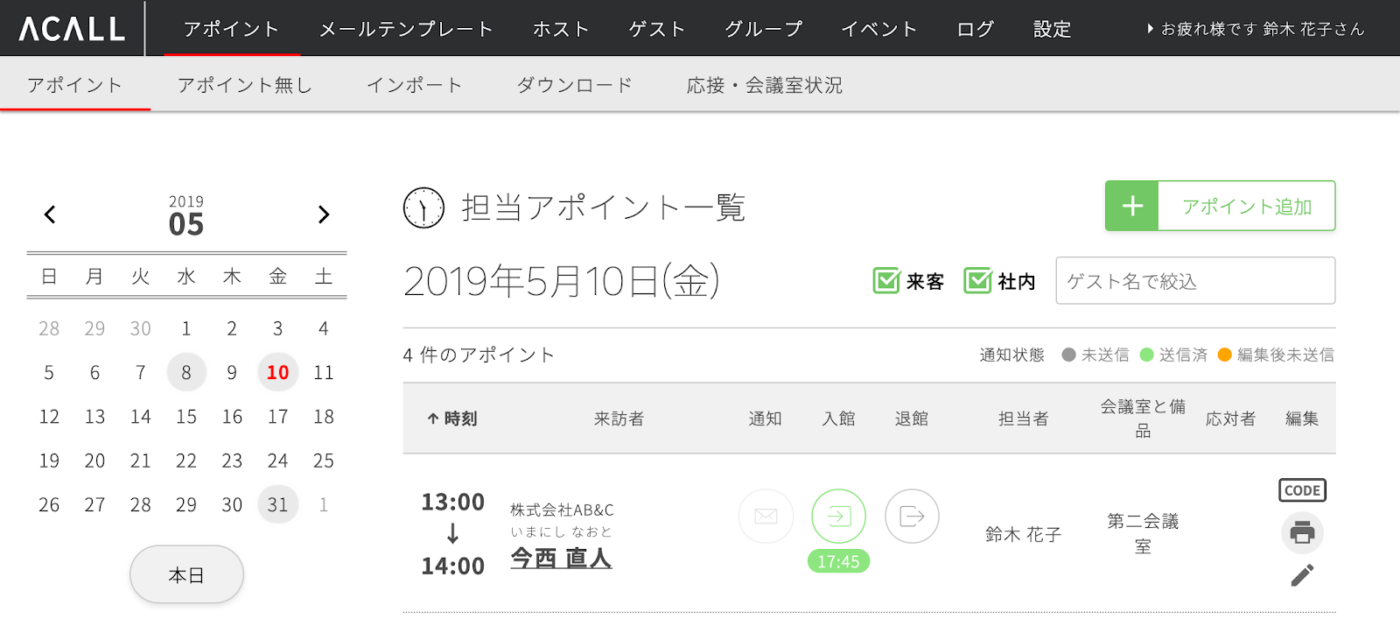Uncheck the 社内 filter checkbox
The height and width of the screenshot is (619, 1400).
point(978,281)
